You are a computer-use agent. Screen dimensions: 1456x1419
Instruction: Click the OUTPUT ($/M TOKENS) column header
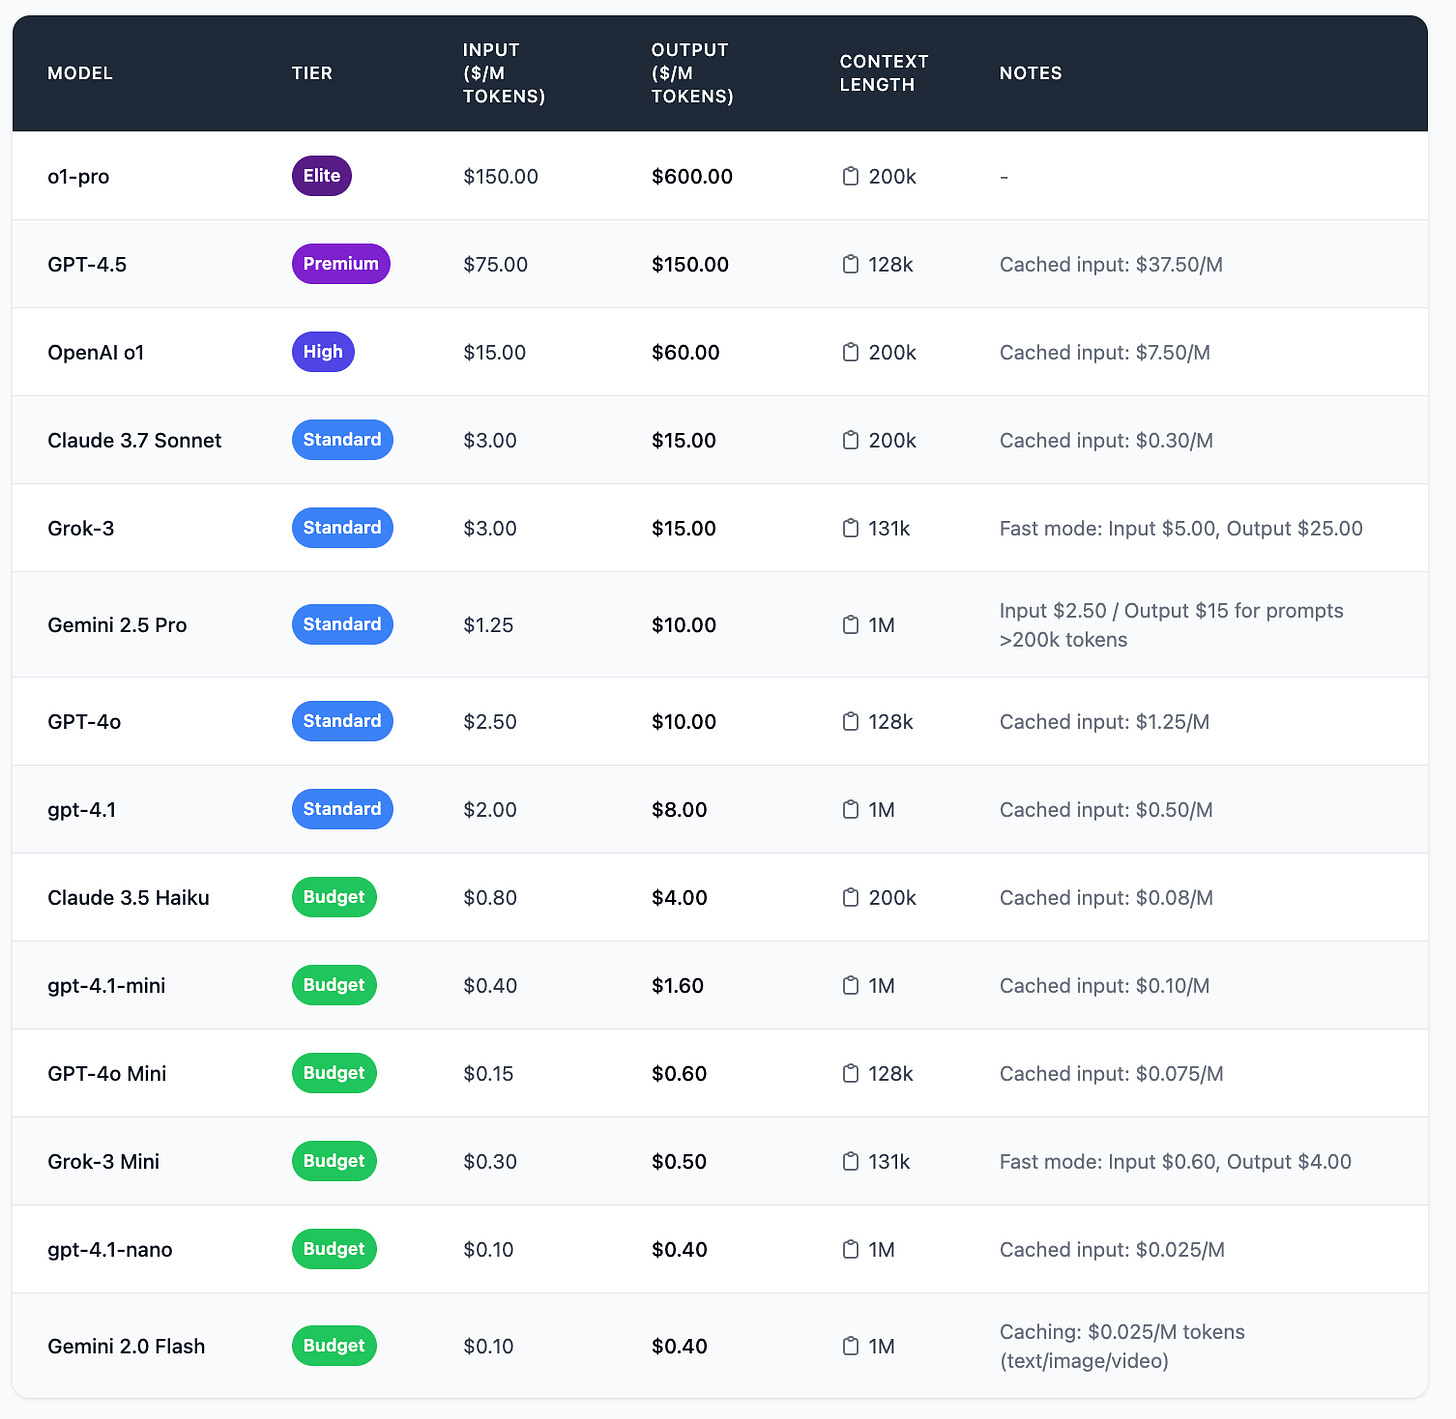pyautogui.click(x=692, y=73)
